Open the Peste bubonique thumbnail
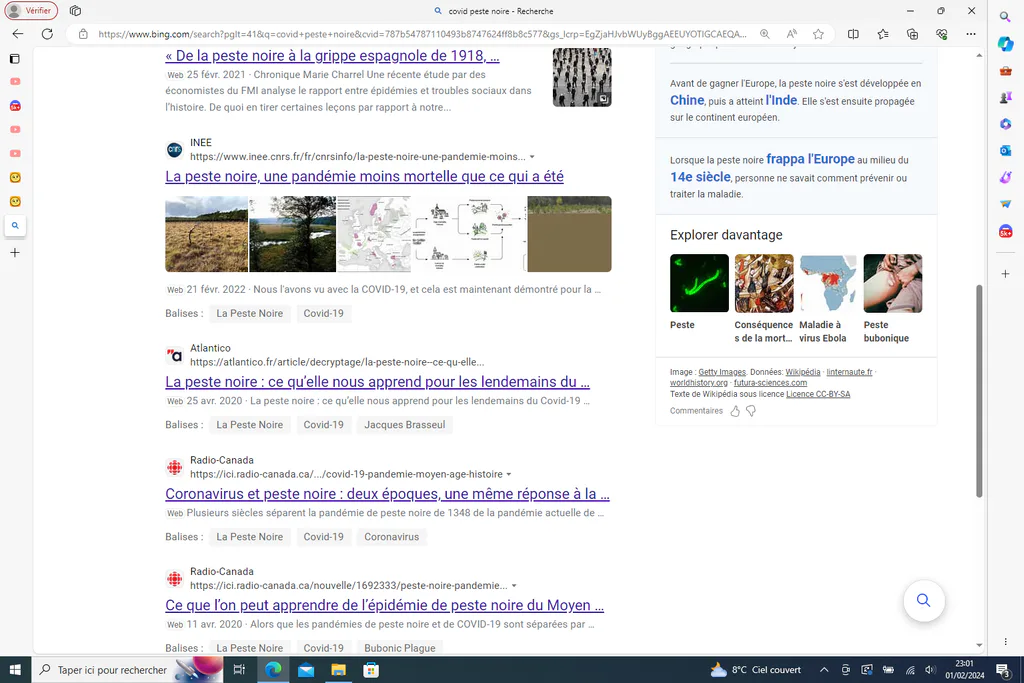The height and width of the screenshot is (683, 1024). 893,283
